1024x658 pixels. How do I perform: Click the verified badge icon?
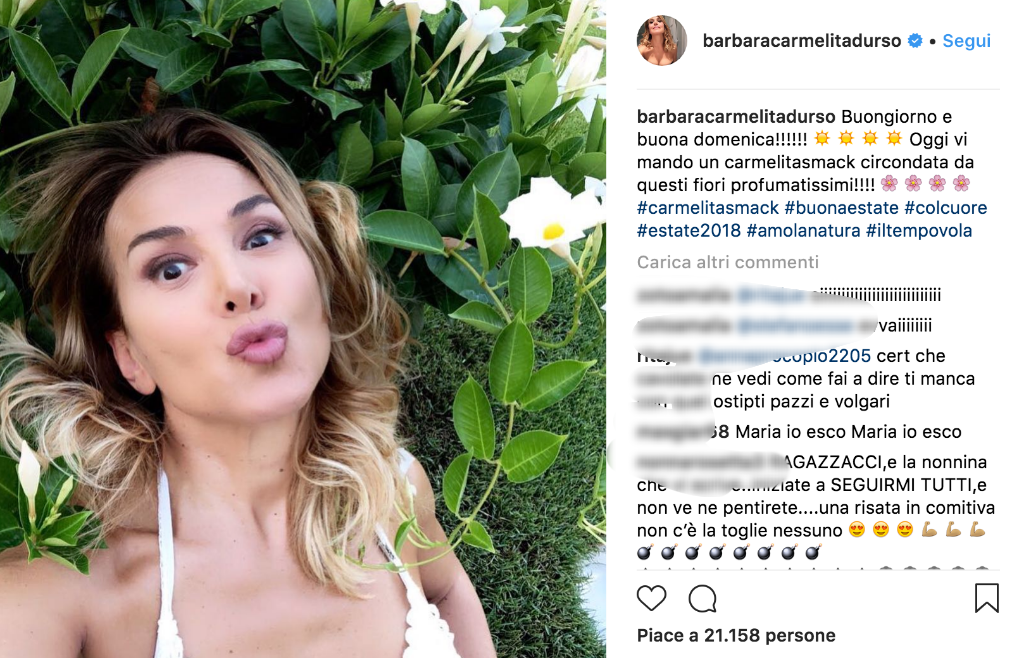click(x=915, y=41)
